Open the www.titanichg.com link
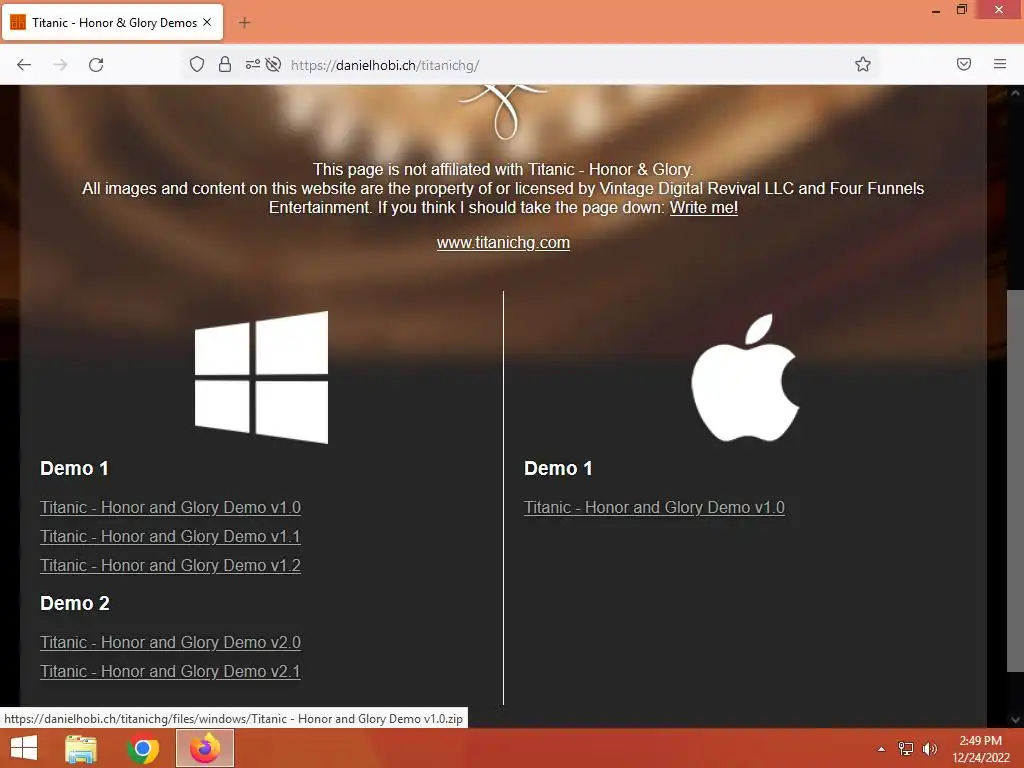The height and width of the screenshot is (768, 1024). pos(503,242)
